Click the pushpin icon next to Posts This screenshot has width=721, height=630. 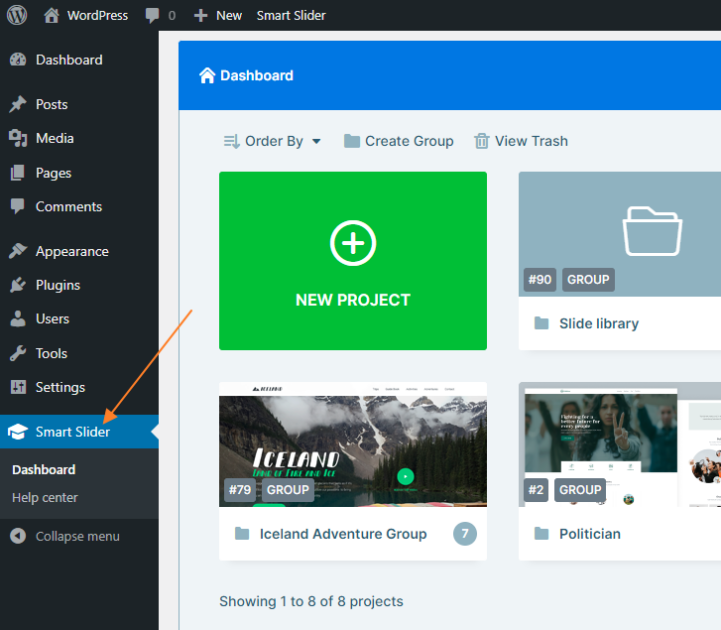pyautogui.click(x=18, y=104)
